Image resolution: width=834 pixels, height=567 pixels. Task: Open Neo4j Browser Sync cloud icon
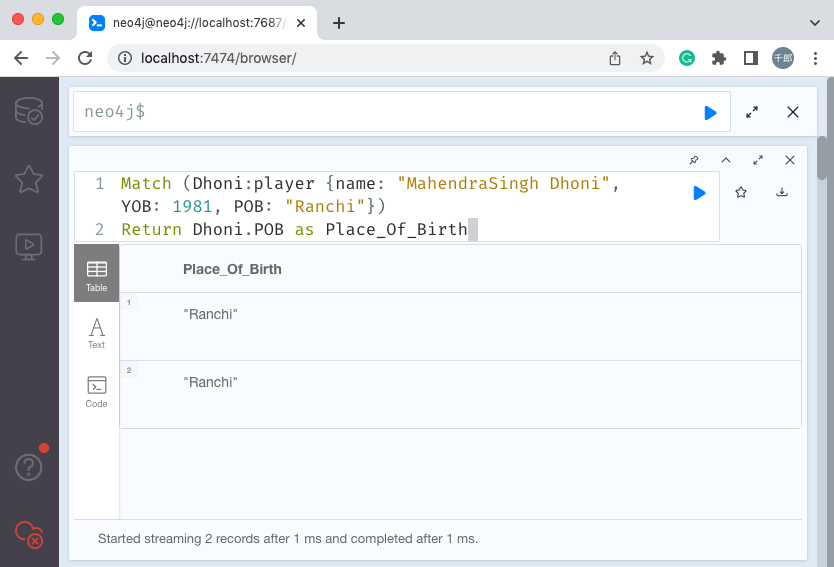click(x=29, y=535)
